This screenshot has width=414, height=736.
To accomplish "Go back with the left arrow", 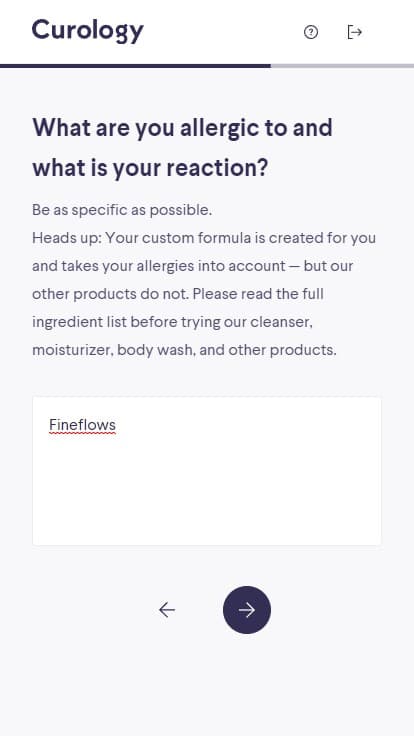I will (167, 610).
